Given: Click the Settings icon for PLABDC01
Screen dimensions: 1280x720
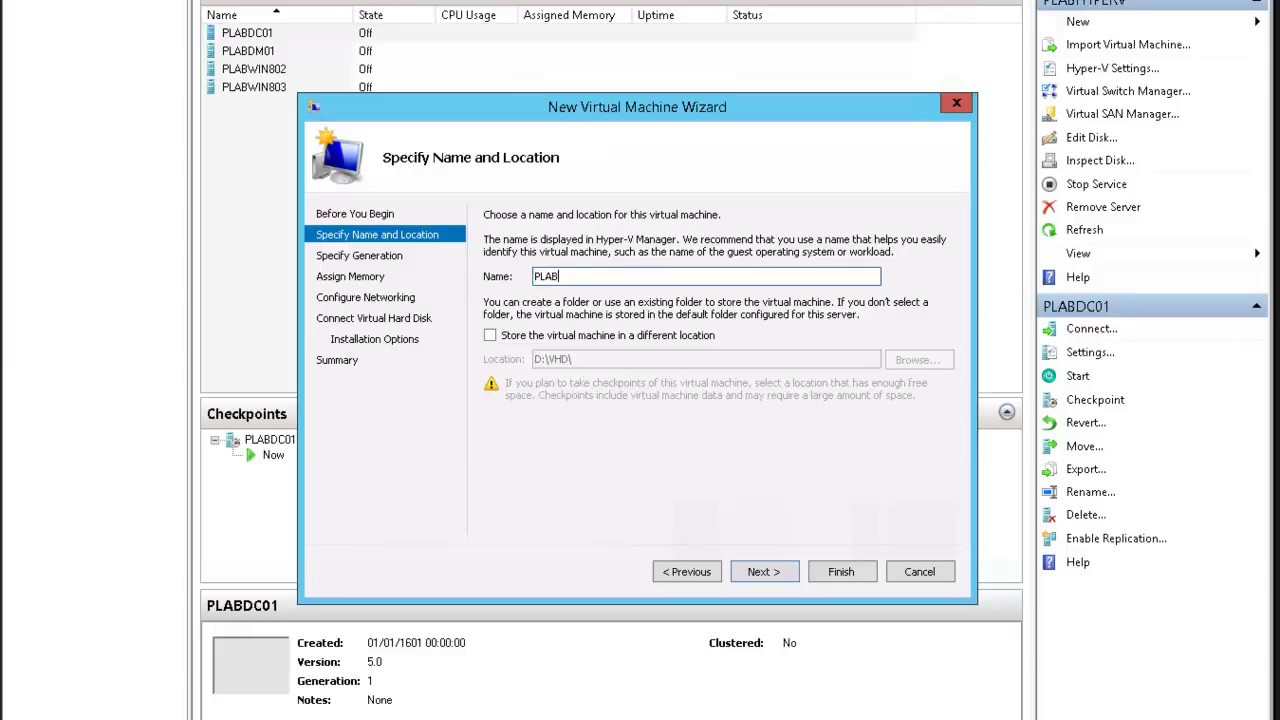Looking at the screenshot, I should click(1049, 352).
